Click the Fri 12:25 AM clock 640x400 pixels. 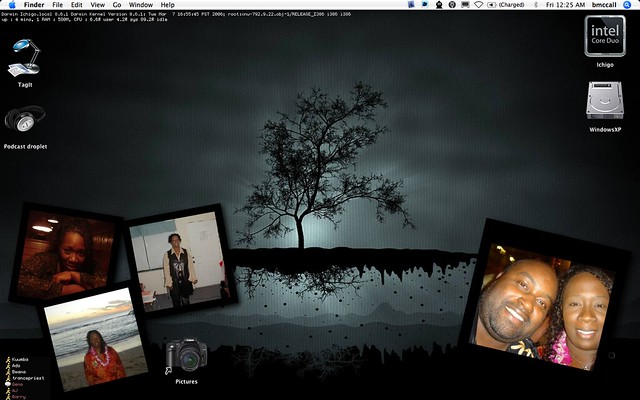click(565, 5)
